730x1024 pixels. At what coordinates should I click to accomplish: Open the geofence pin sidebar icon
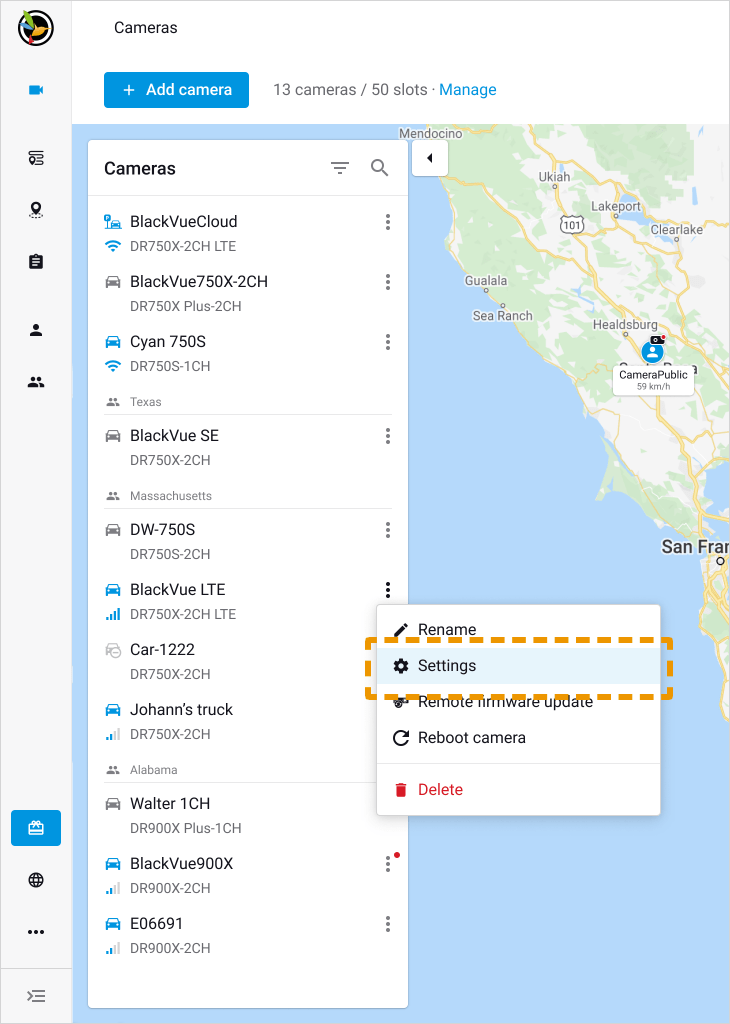coord(36,210)
